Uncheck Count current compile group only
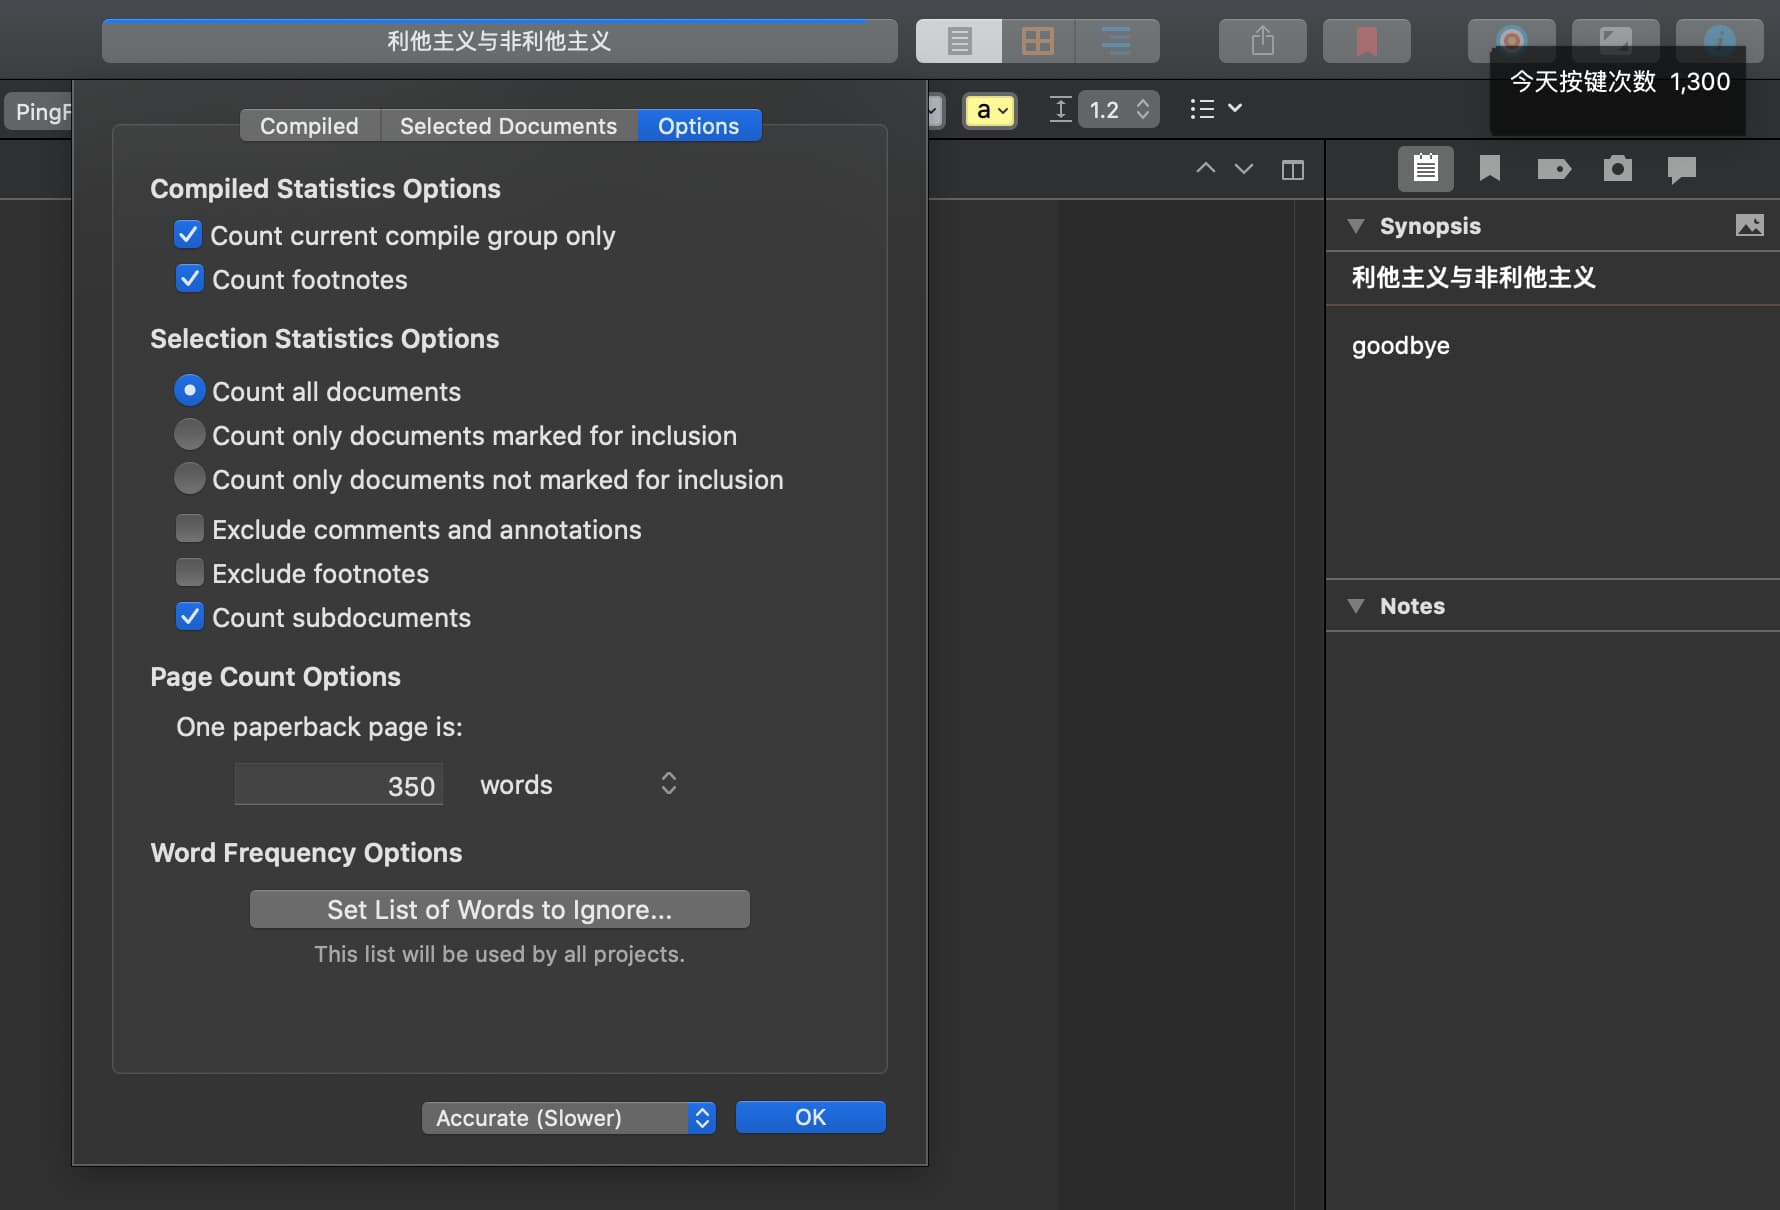1780x1210 pixels. coord(188,235)
